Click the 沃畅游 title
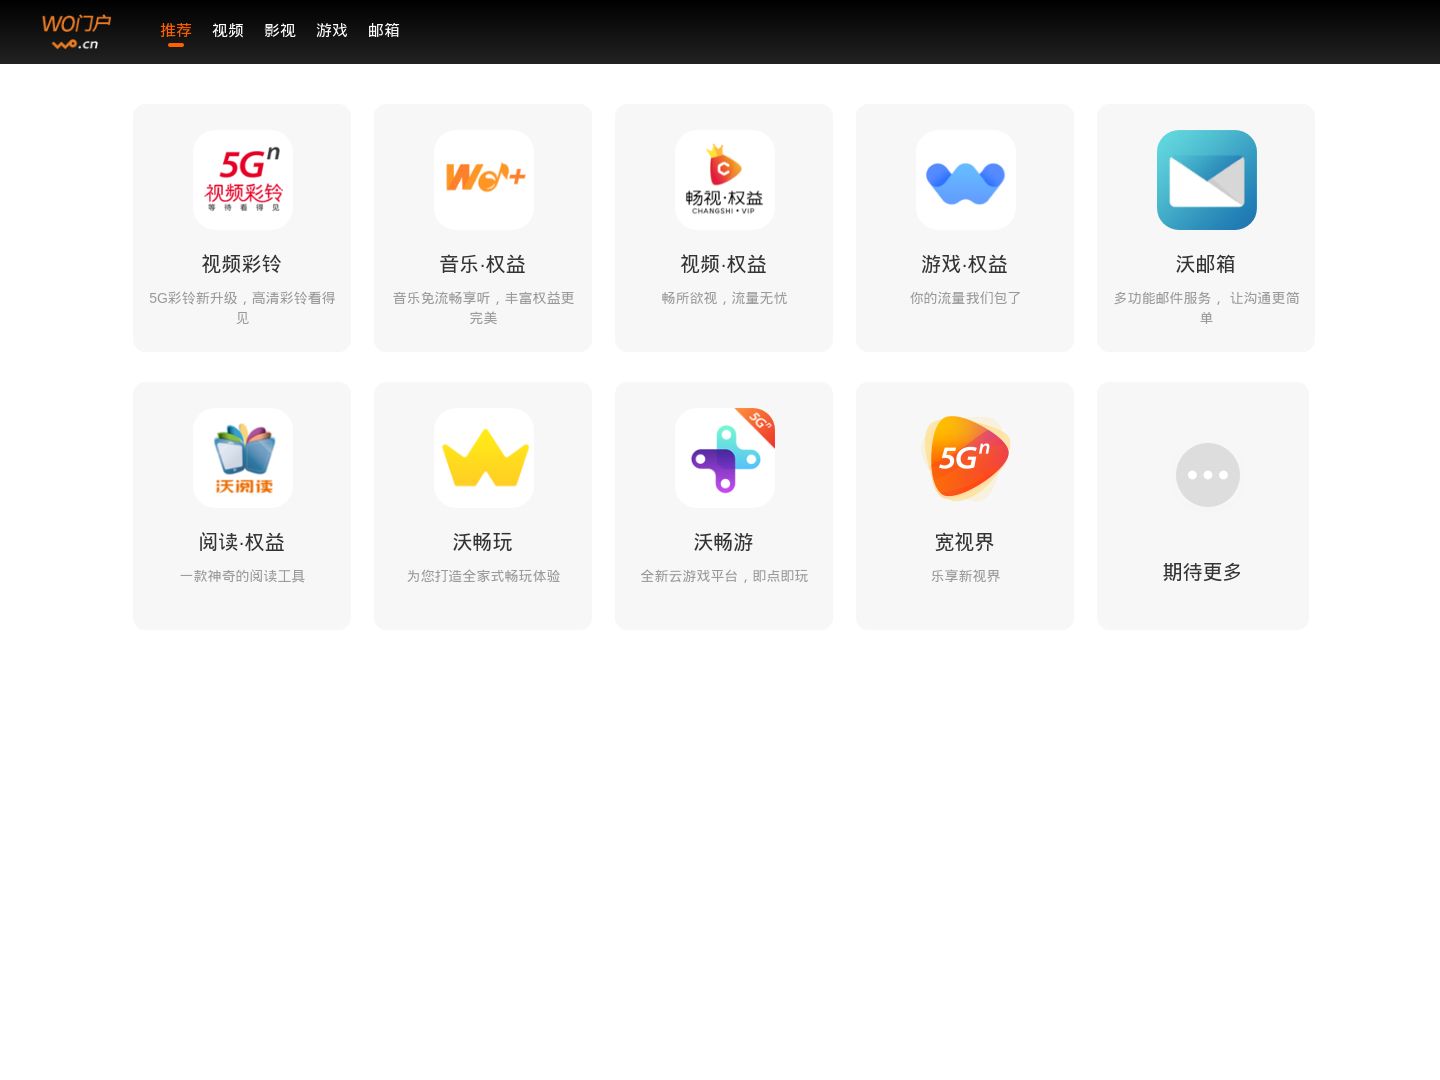 (x=724, y=542)
